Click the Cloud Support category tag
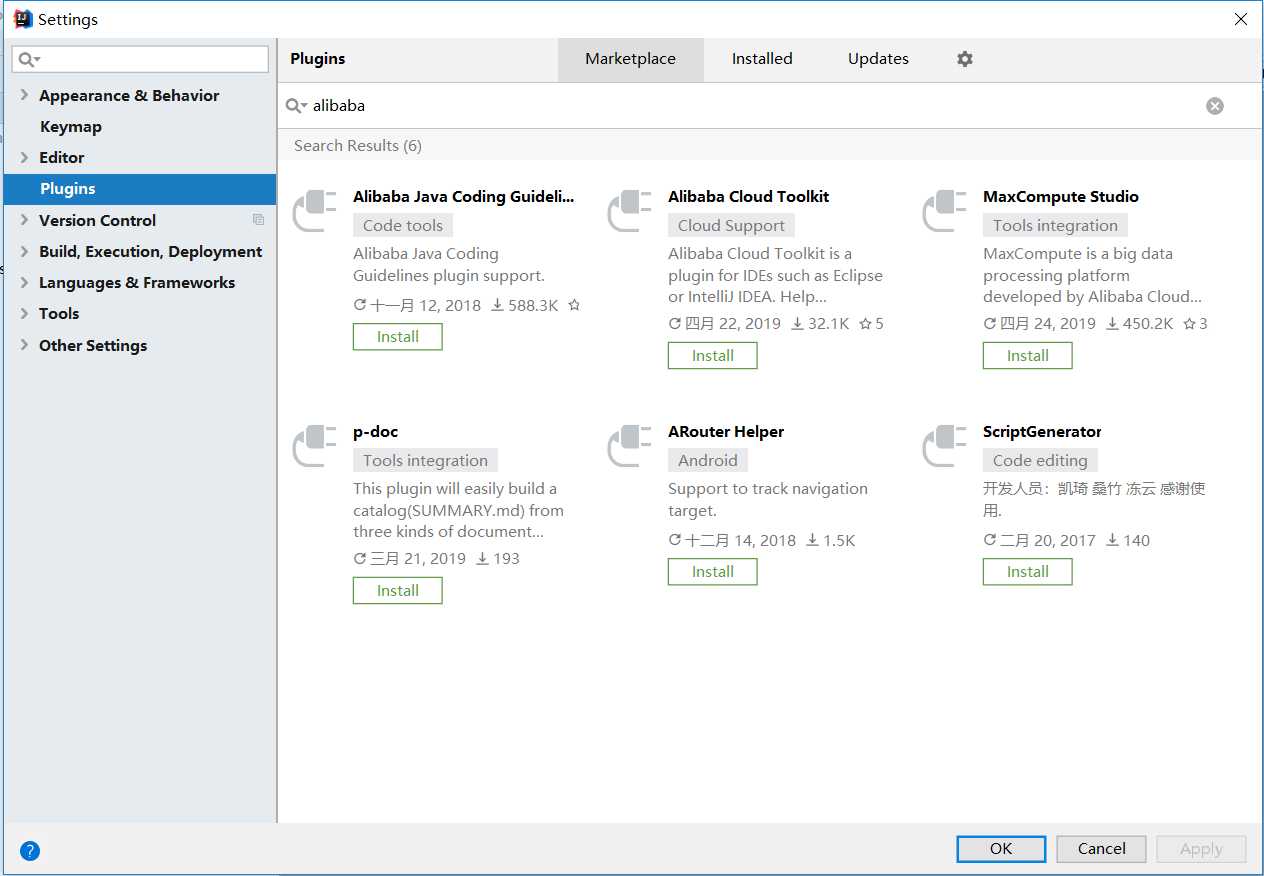The height and width of the screenshot is (876, 1264). click(731, 226)
